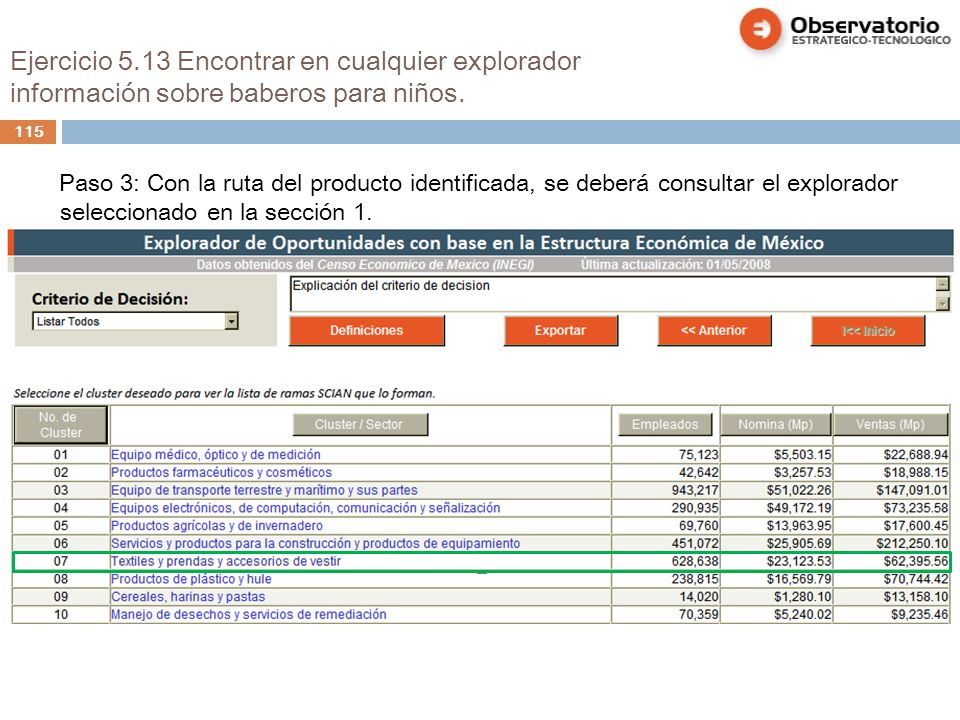The image size is (960, 720).
Task: Sort by Nomina (Mp) column header
Action: pyautogui.click(x=776, y=424)
